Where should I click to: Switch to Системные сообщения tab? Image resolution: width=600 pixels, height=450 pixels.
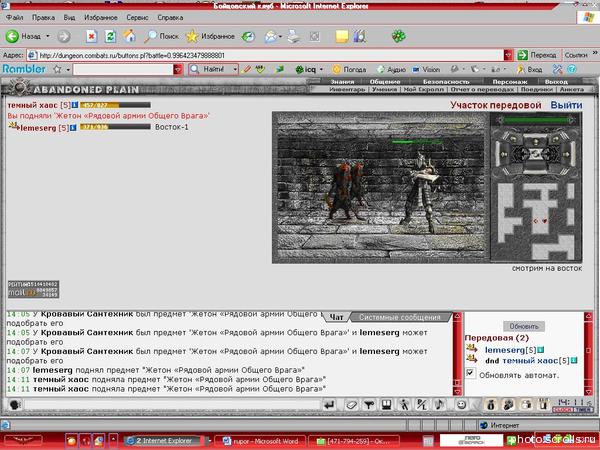[x=400, y=317]
